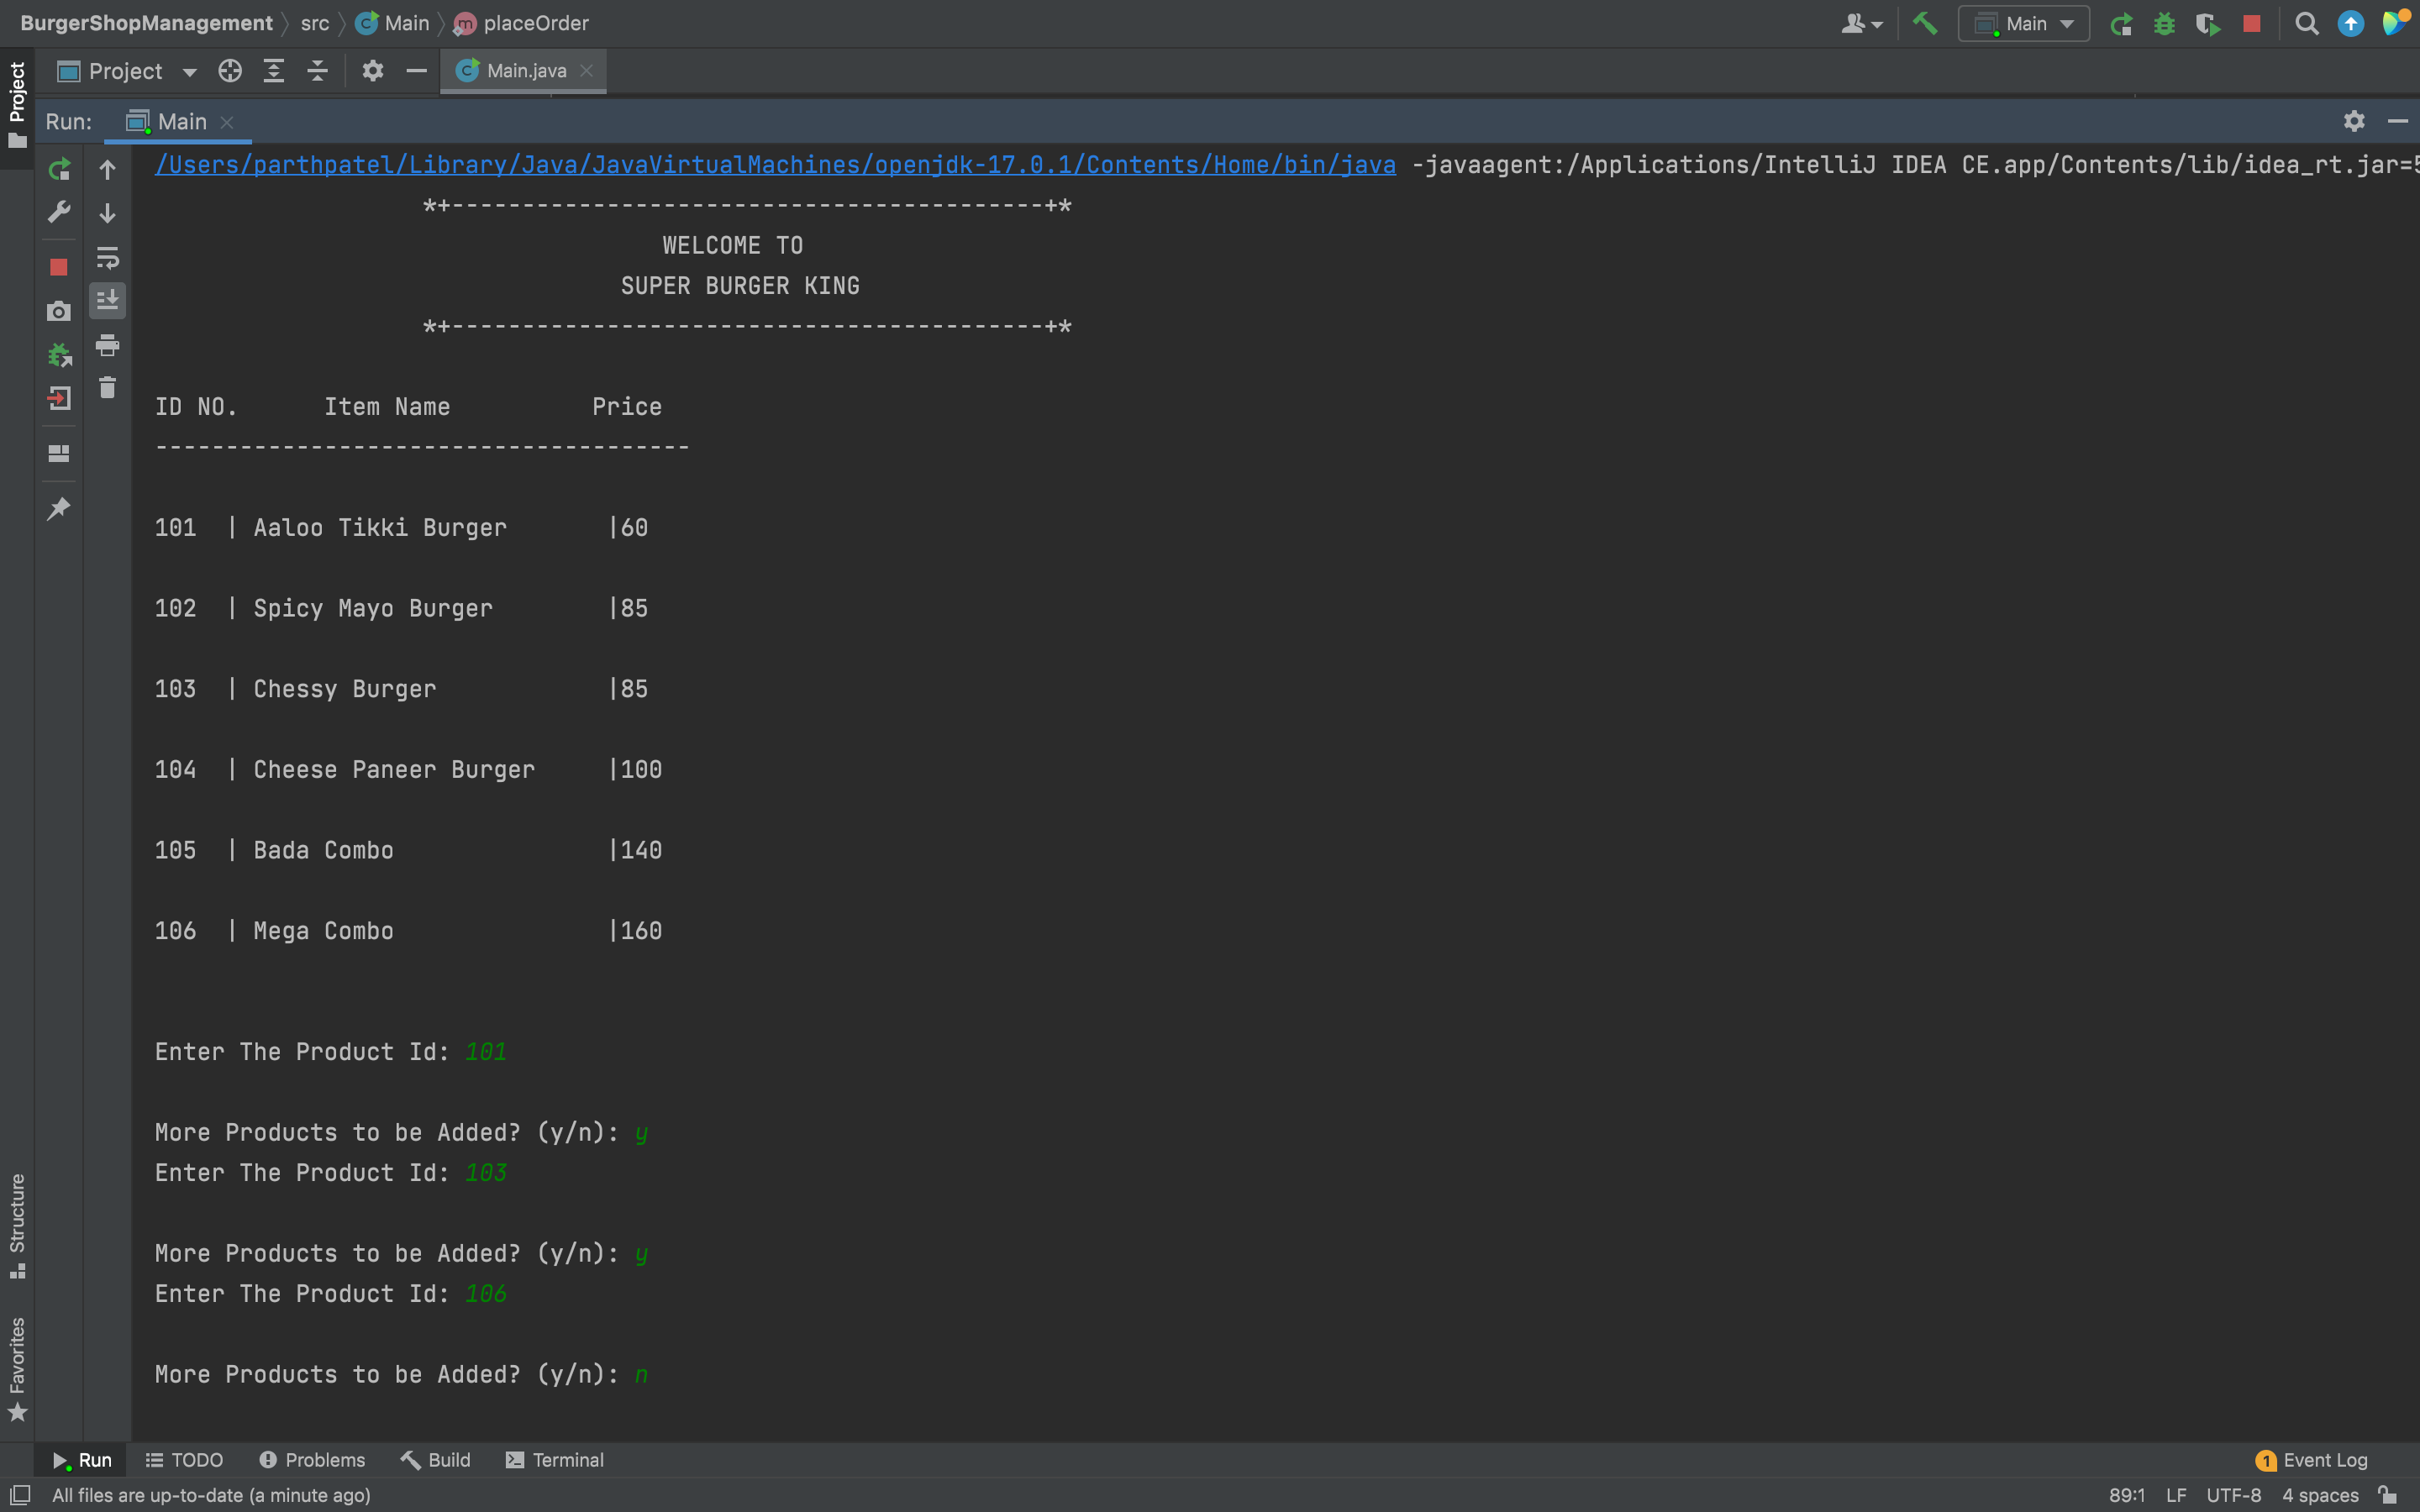Click the Rerun Main icon in Run panel
The height and width of the screenshot is (1512, 2420).
pos(59,169)
